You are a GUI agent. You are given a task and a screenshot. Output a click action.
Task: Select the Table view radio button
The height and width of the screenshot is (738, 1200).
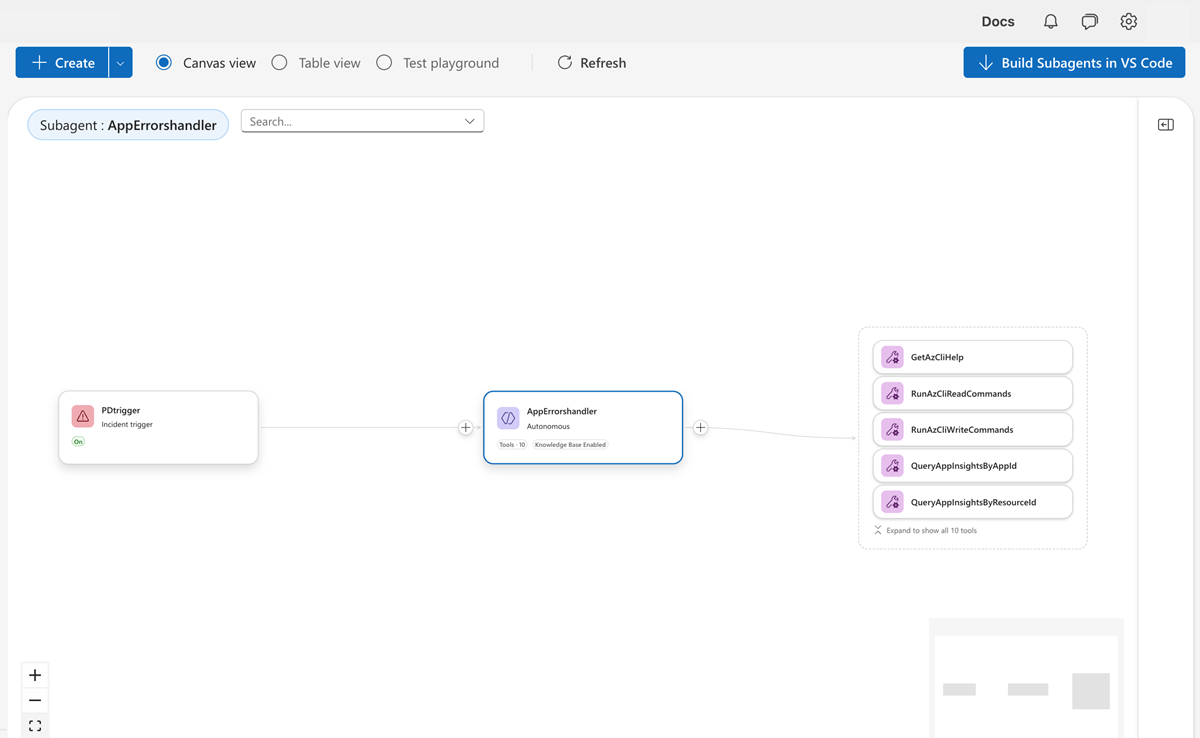point(280,63)
